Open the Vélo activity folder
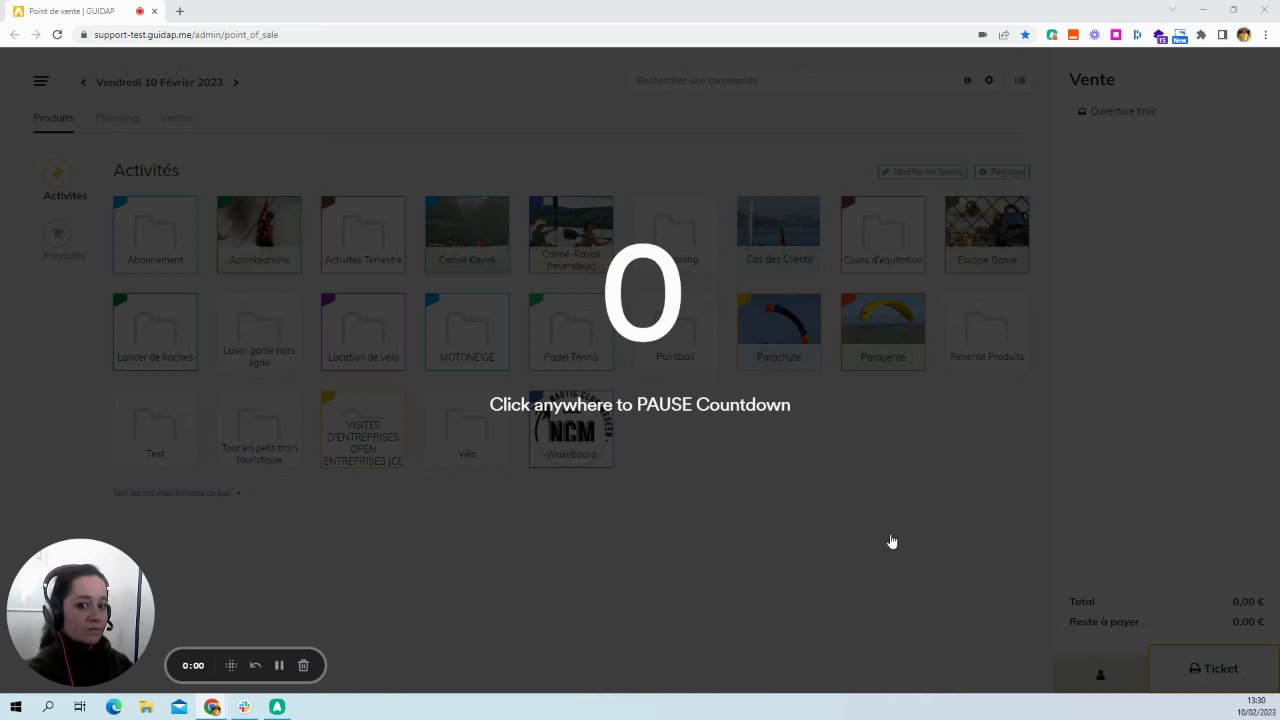This screenshot has width=1280, height=720. [467, 428]
